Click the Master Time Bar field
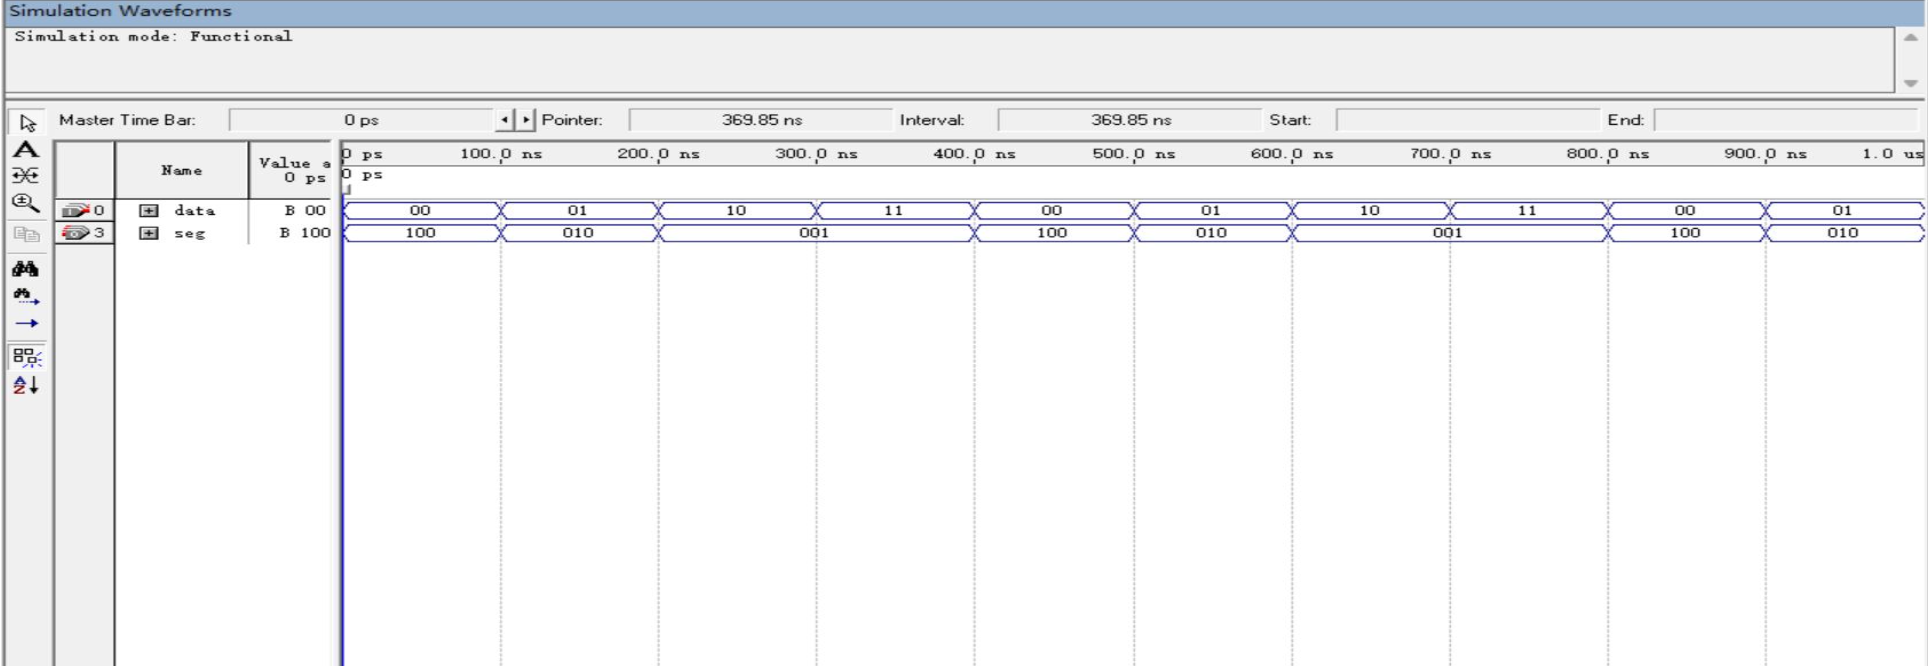The image size is (1930, 672). point(361,120)
